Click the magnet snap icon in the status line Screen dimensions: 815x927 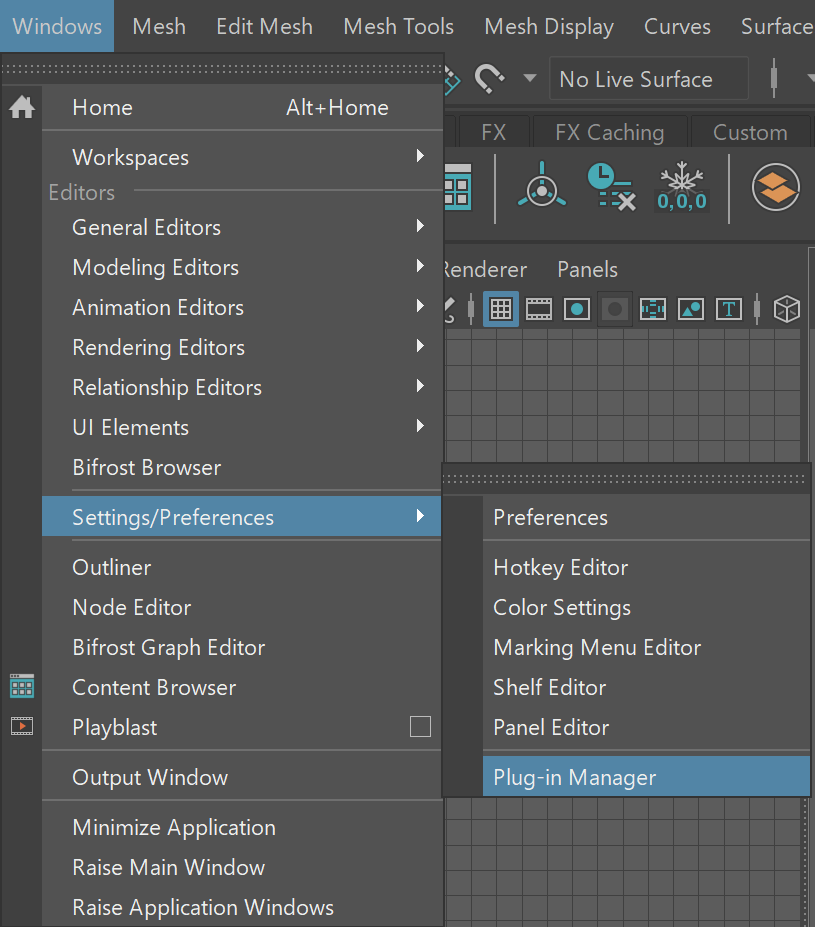point(489,78)
